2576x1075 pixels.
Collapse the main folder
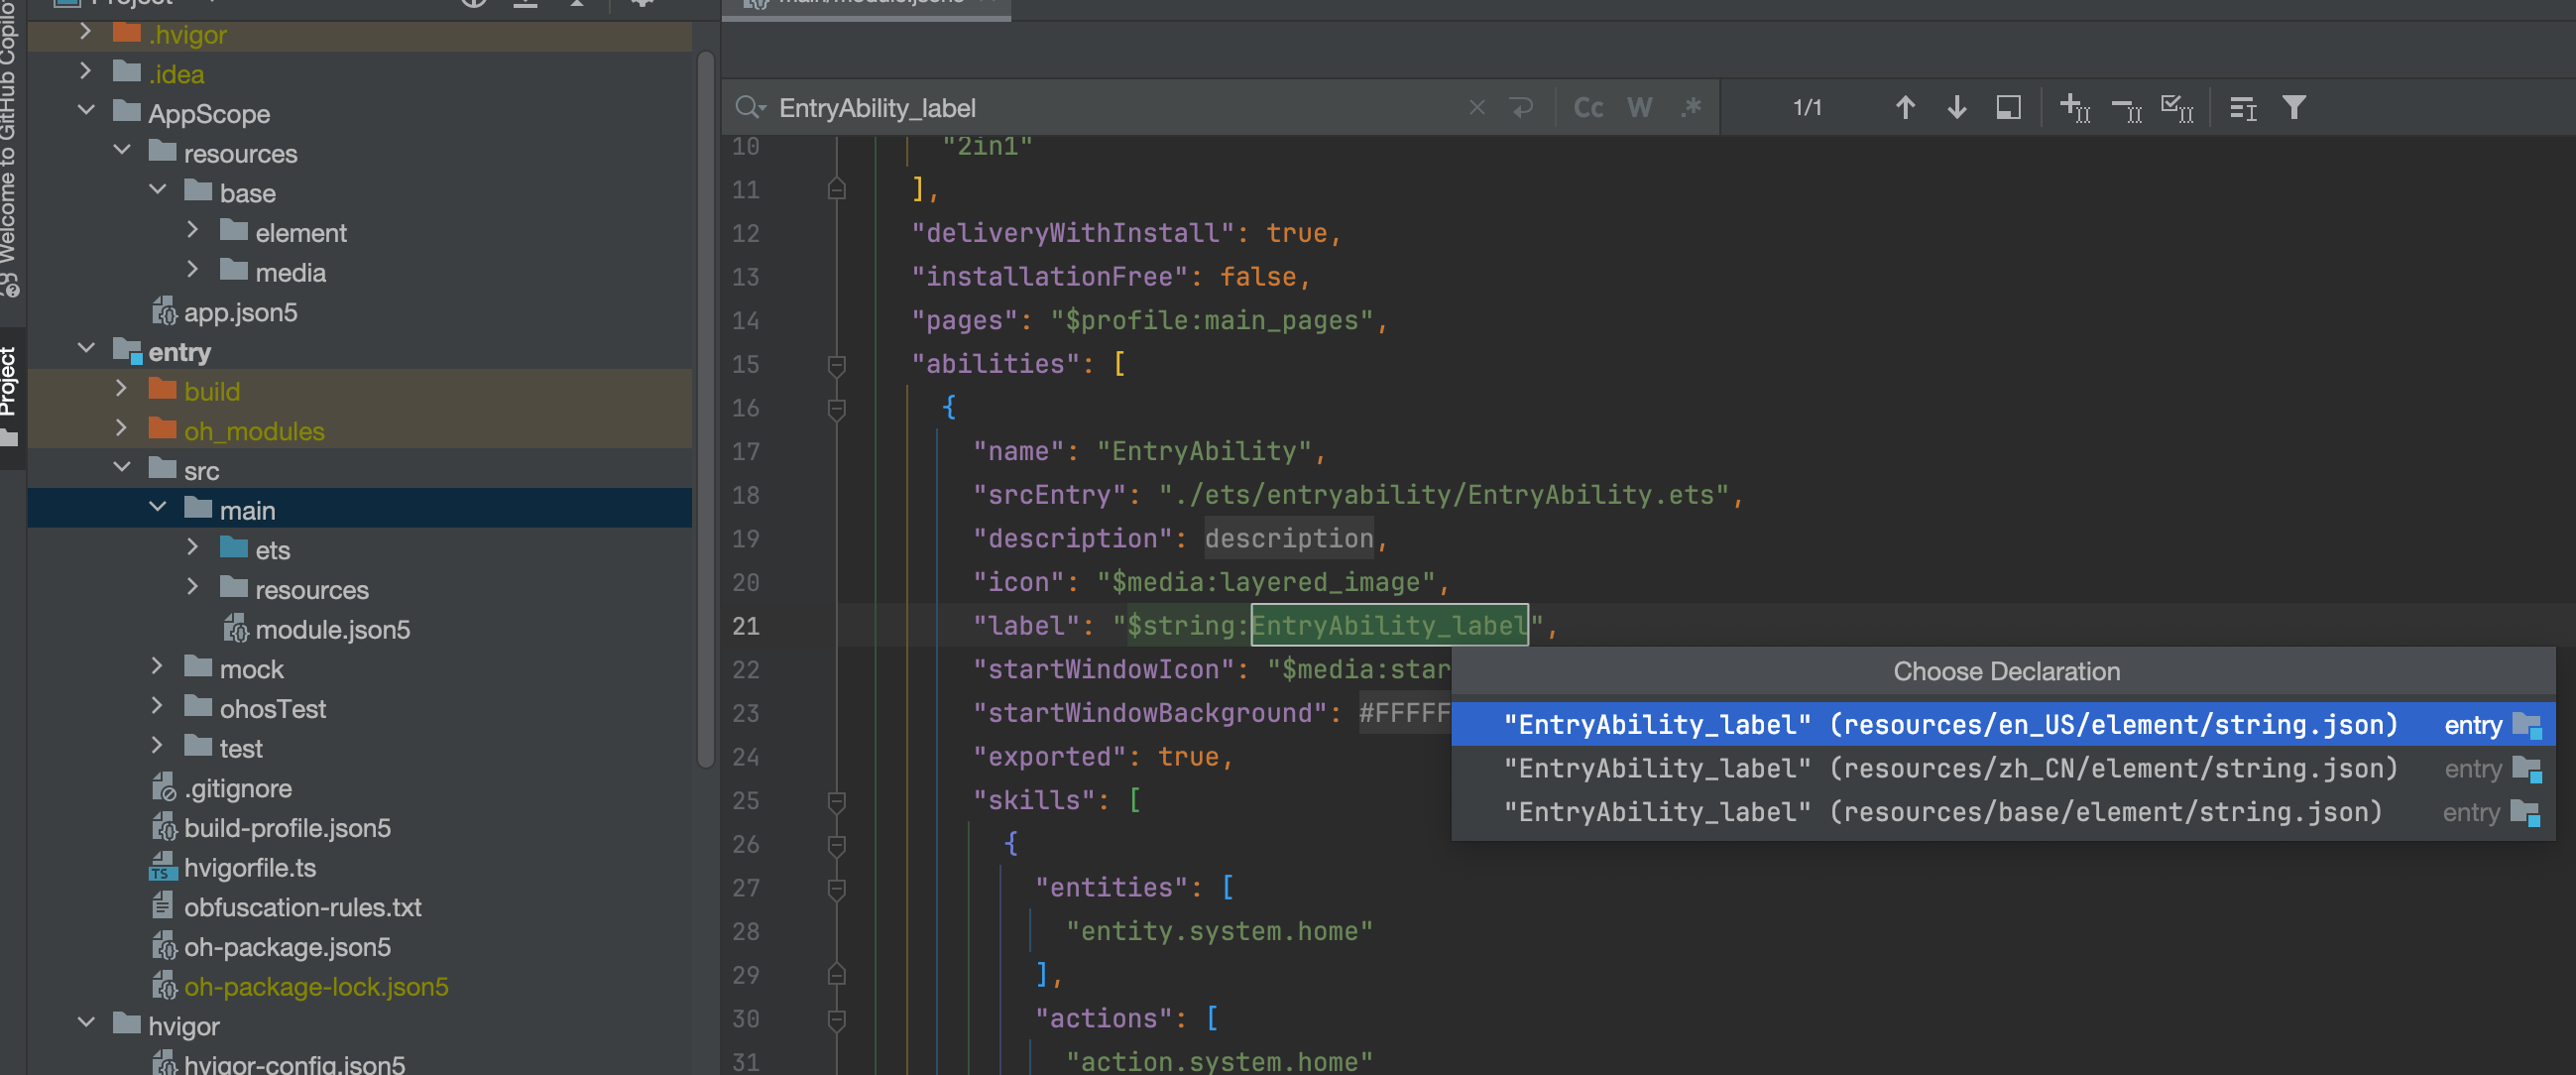point(157,508)
